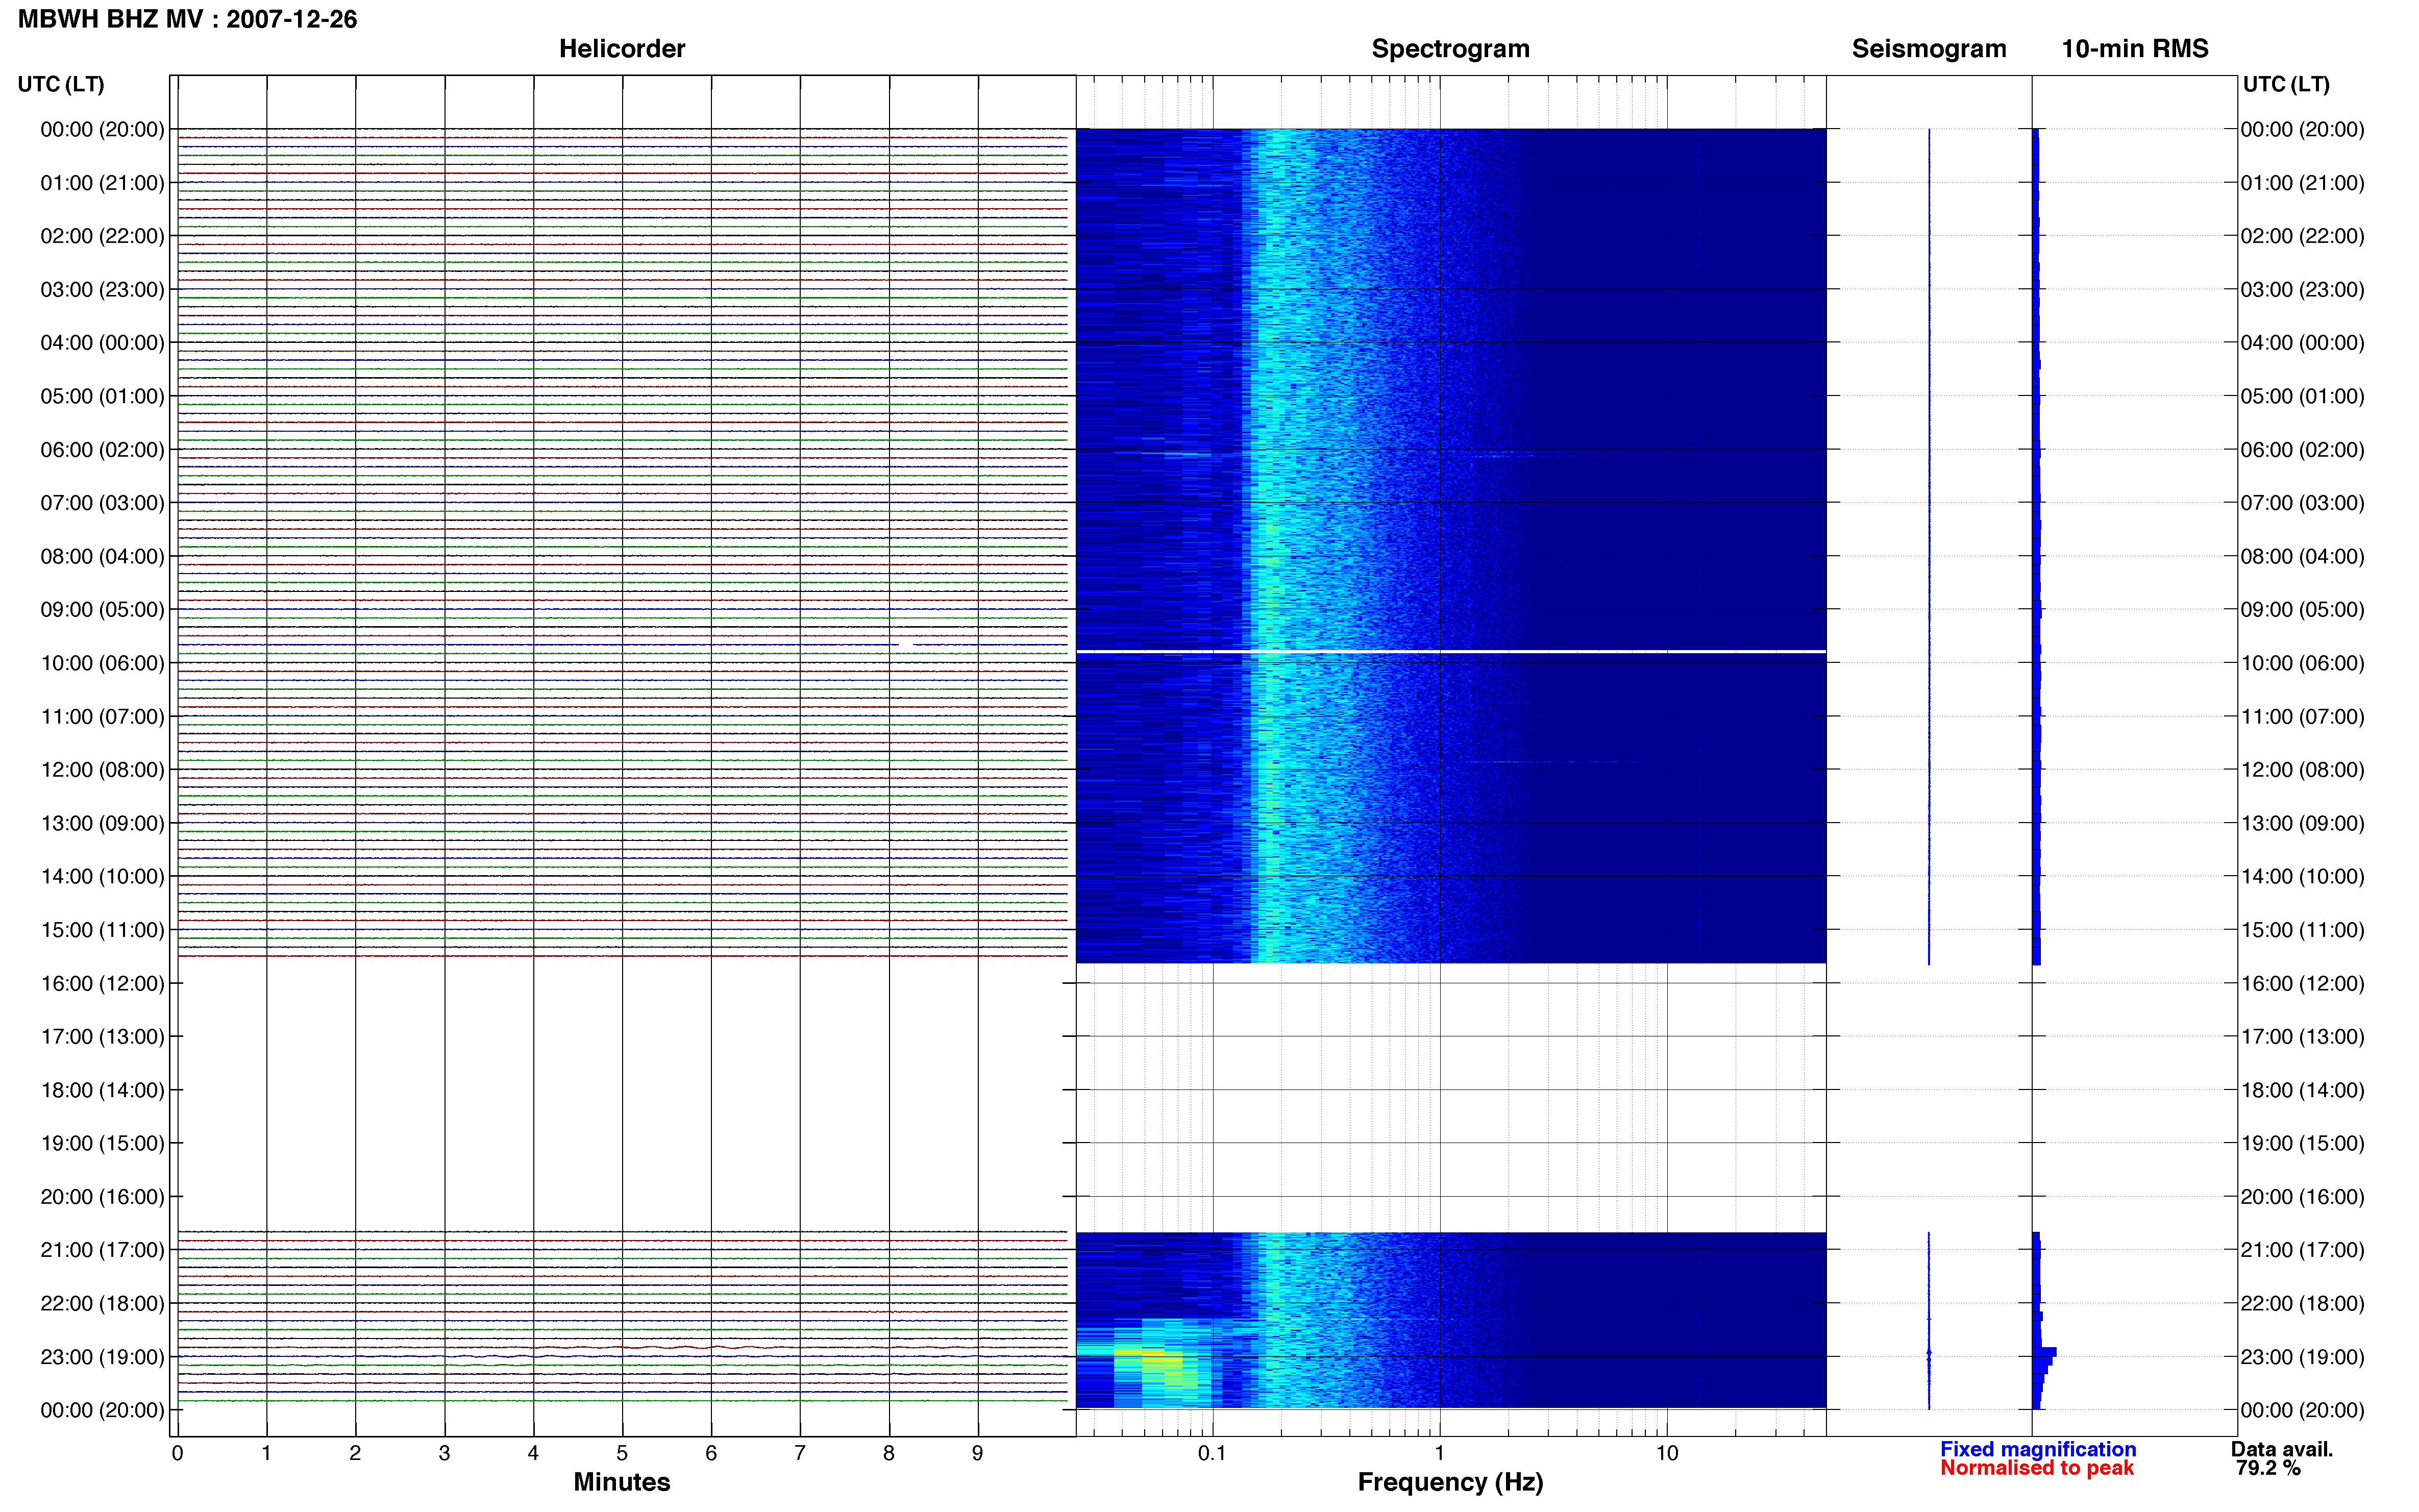The height and width of the screenshot is (1512, 2419).
Task: Click '01:00 (21:00)' on the Helicorder time axis
Action: click(x=102, y=183)
